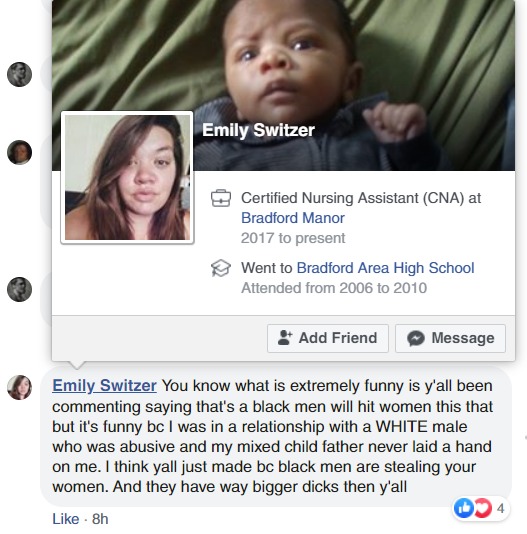
Task: View the reaction count of 4
Action: (500, 508)
